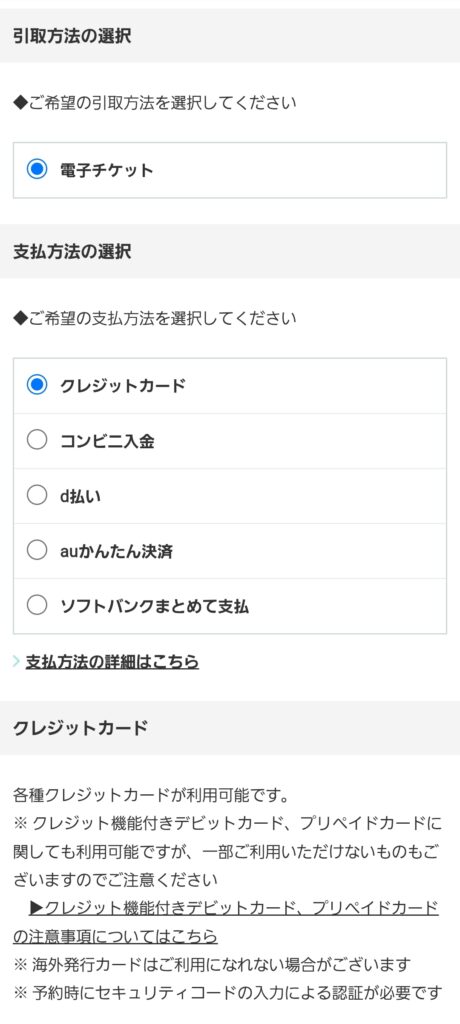Click the 海外発行カード notice line
Image resolution: width=460 pixels, height=1024 pixels.
(212, 964)
